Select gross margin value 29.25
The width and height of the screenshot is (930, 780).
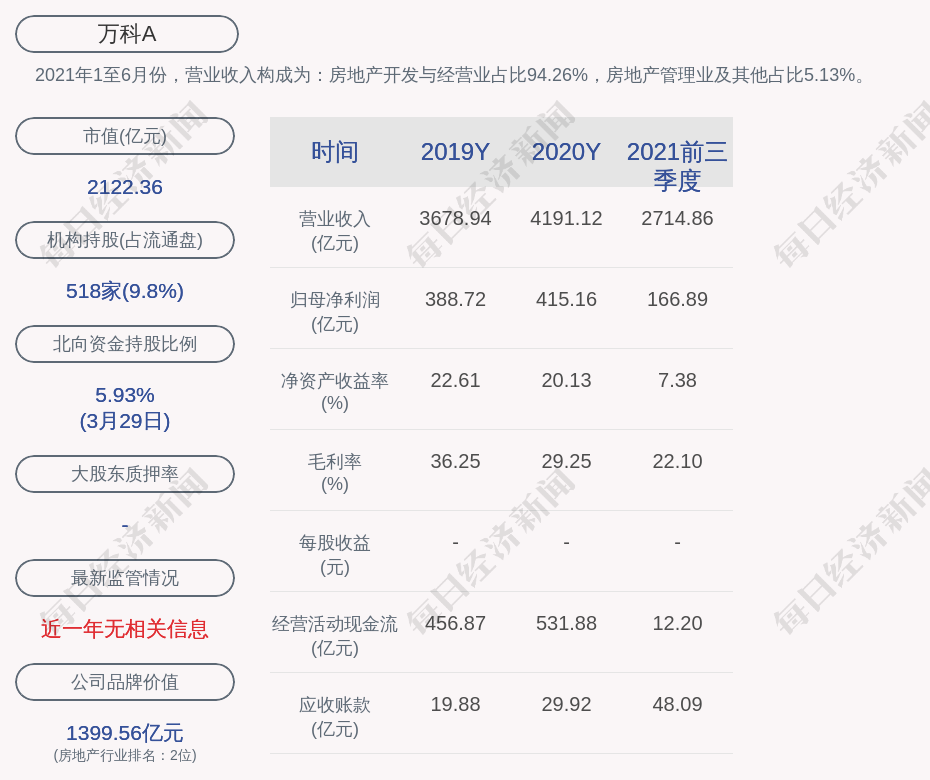tap(566, 461)
